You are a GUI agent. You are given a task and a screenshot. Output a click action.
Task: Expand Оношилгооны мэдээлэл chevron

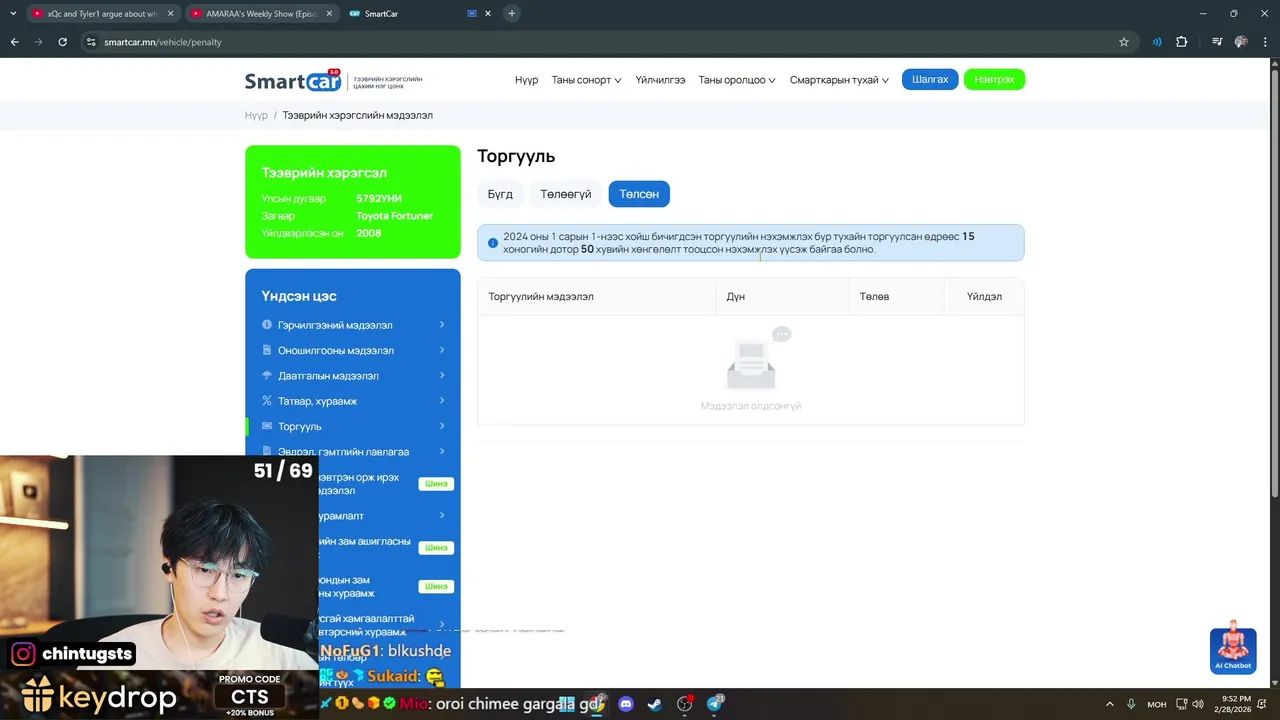tap(442, 350)
